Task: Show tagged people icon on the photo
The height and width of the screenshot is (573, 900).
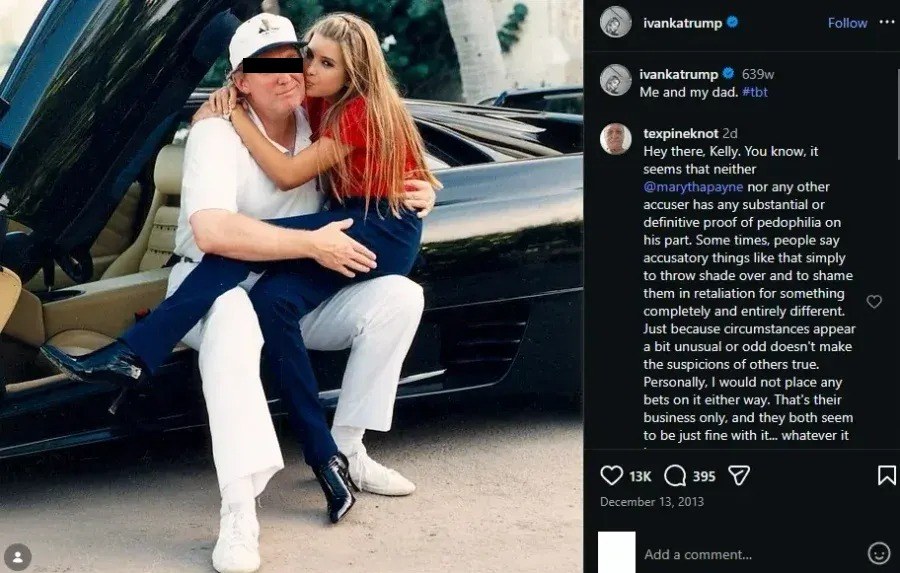Action: point(17,556)
